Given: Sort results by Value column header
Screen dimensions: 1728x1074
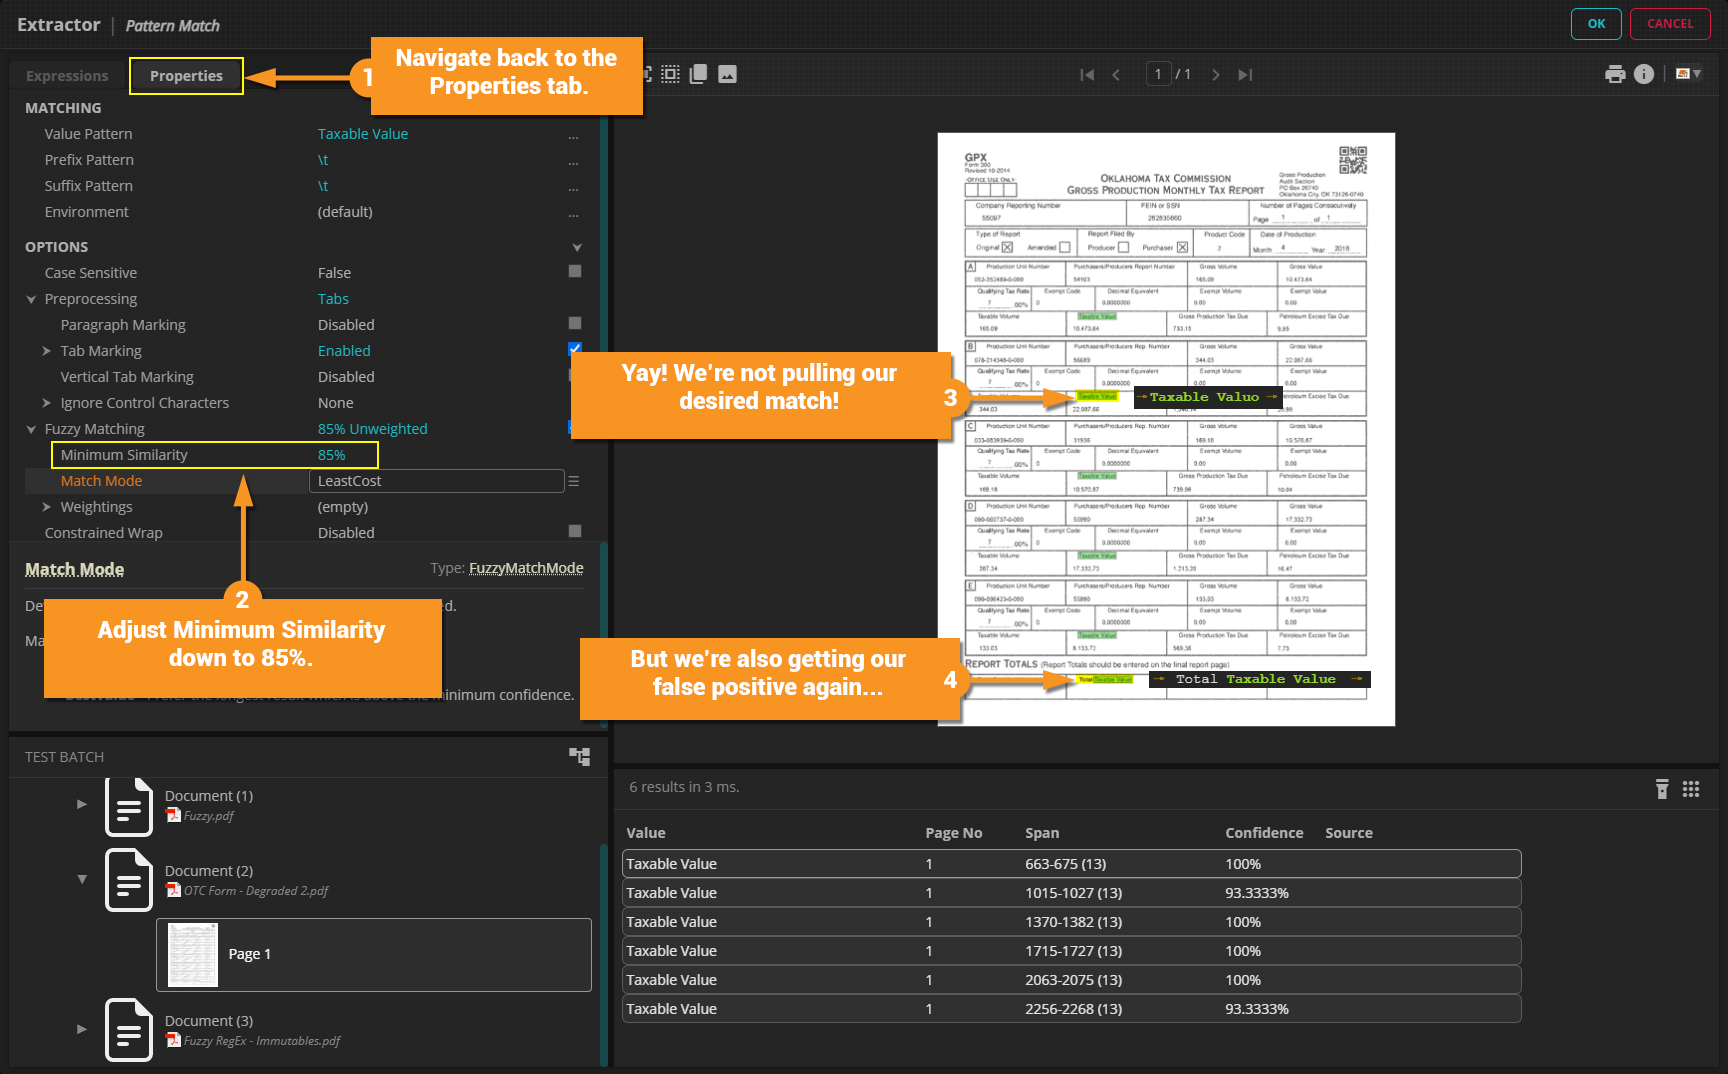Looking at the screenshot, I should coord(646,833).
